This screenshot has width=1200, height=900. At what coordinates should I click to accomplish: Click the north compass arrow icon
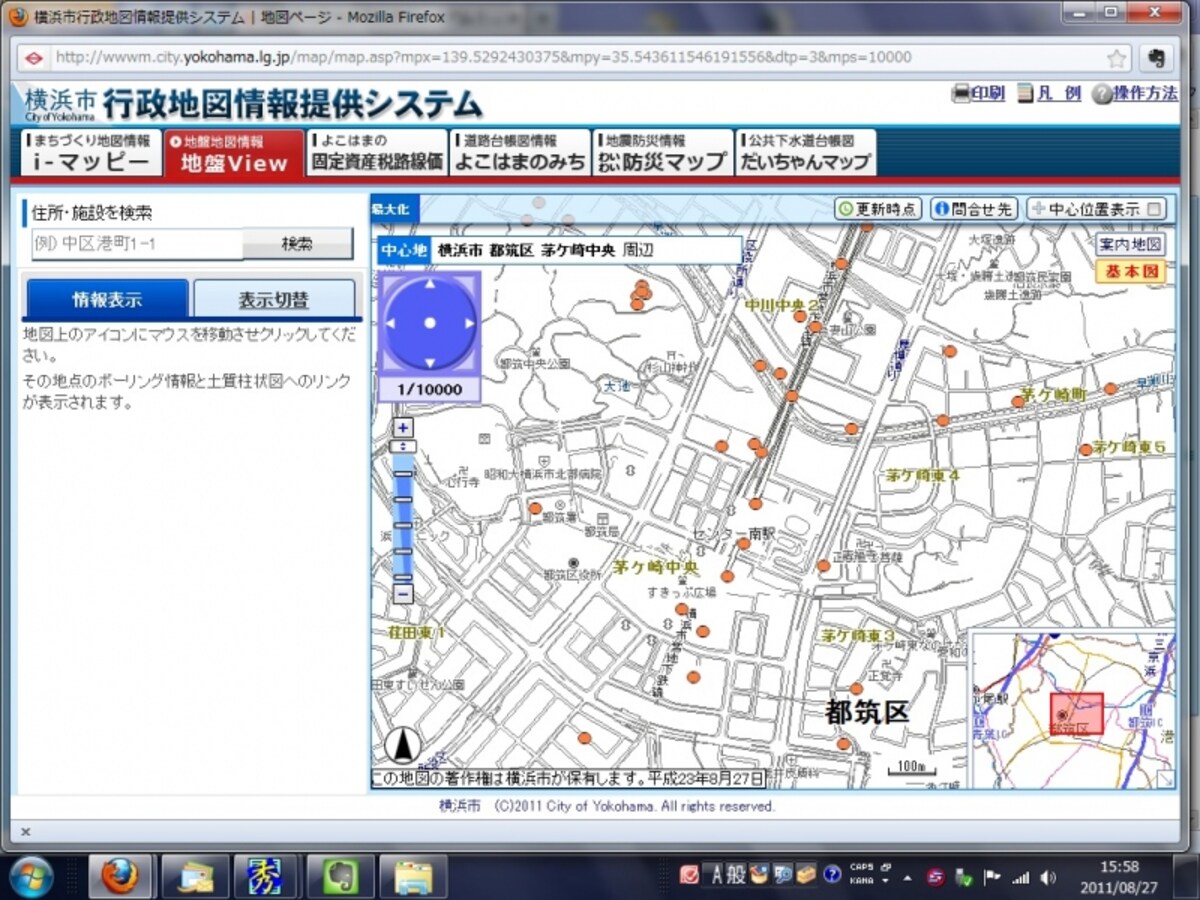click(403, 745)
